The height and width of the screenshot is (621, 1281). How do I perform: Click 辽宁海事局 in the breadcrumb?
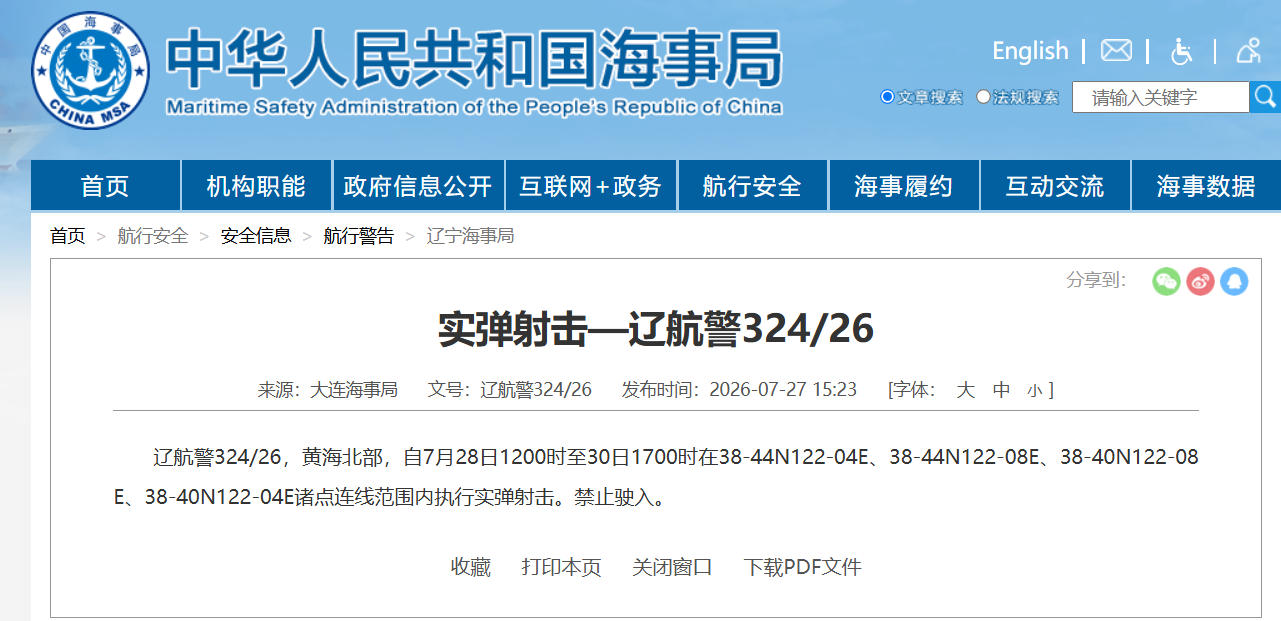click(x=470, y=236)
